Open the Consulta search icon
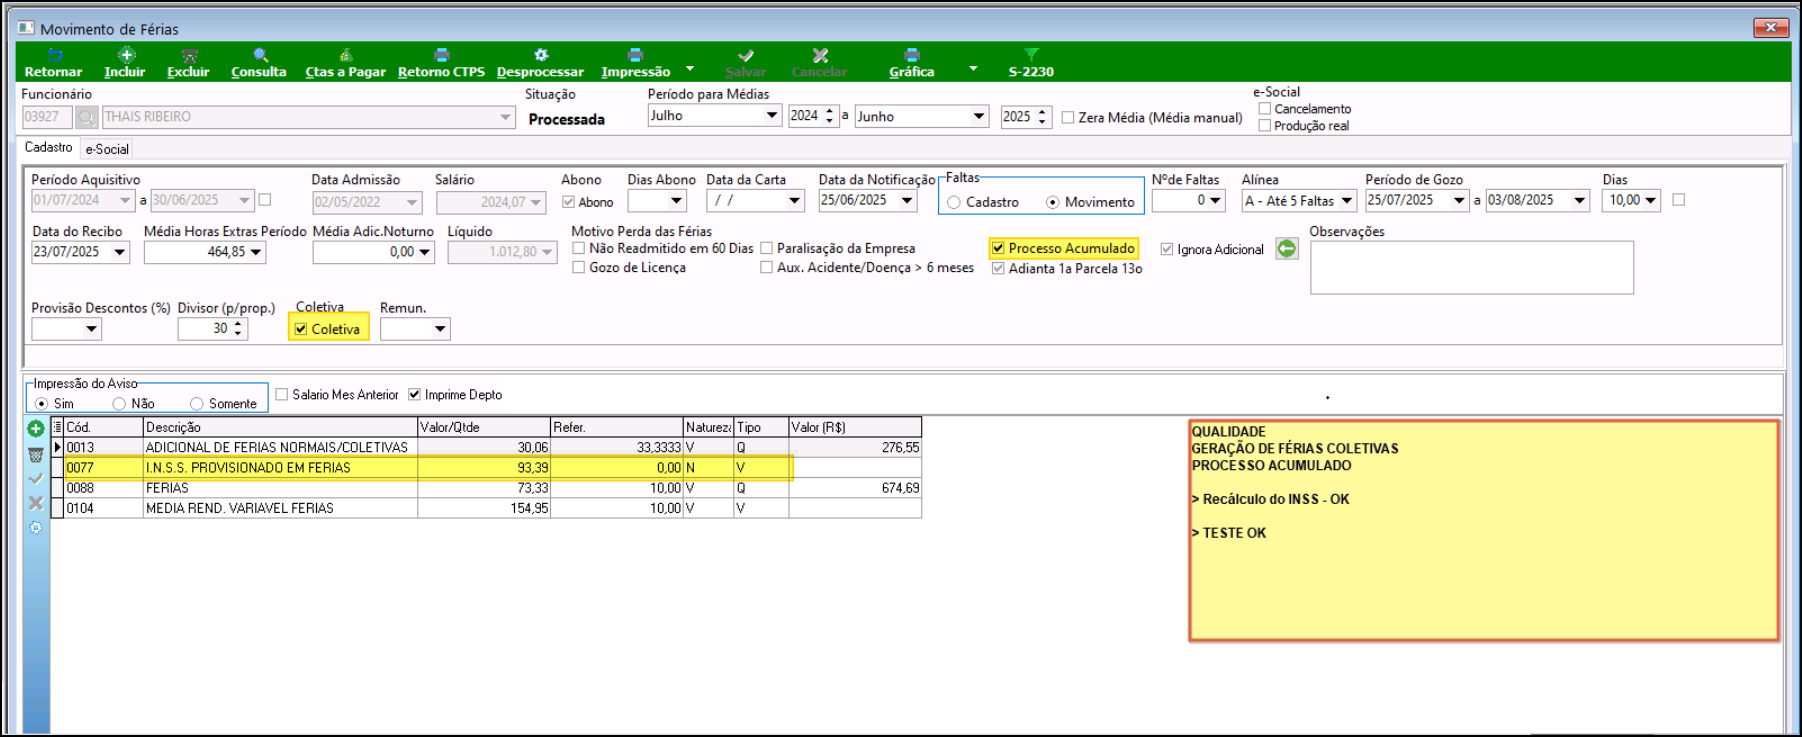1802x737 pixels. pos(260,56)
